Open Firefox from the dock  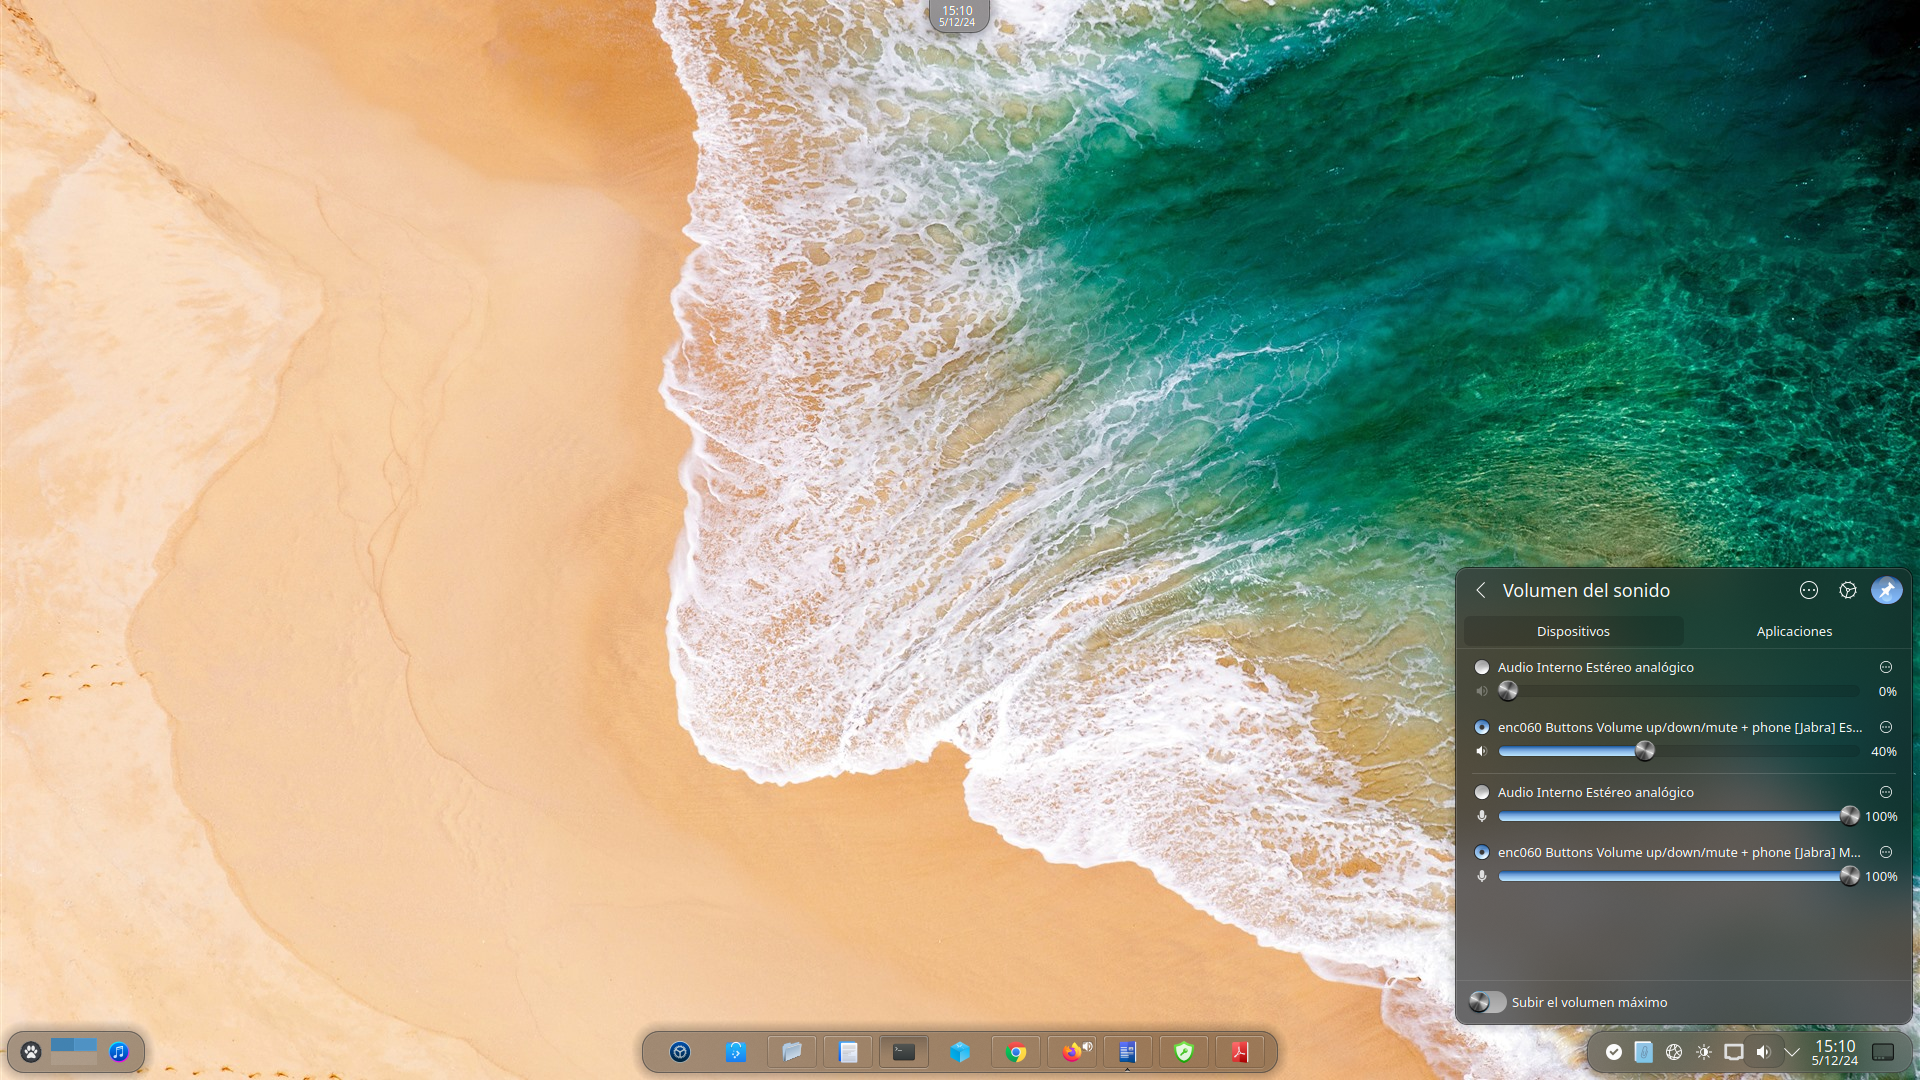[1072, 1052]
